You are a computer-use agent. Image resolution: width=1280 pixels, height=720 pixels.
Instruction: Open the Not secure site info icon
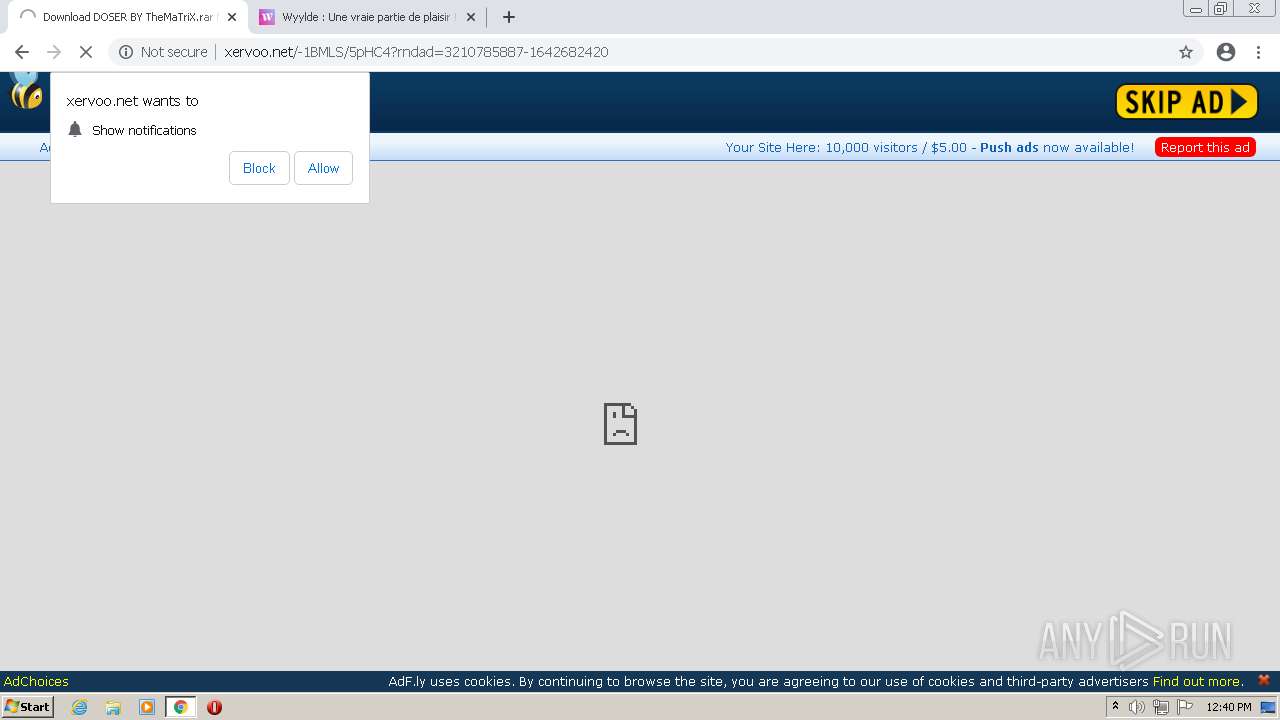pos(126,52)
